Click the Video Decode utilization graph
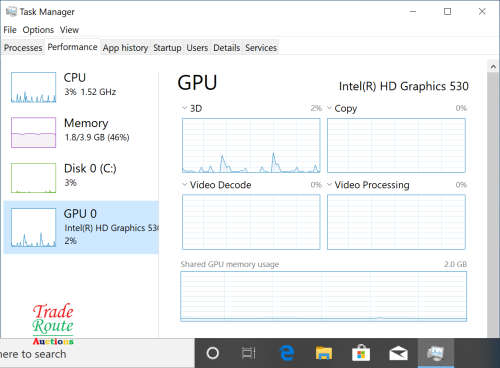The image size is (500, 368). click(251, 222)
